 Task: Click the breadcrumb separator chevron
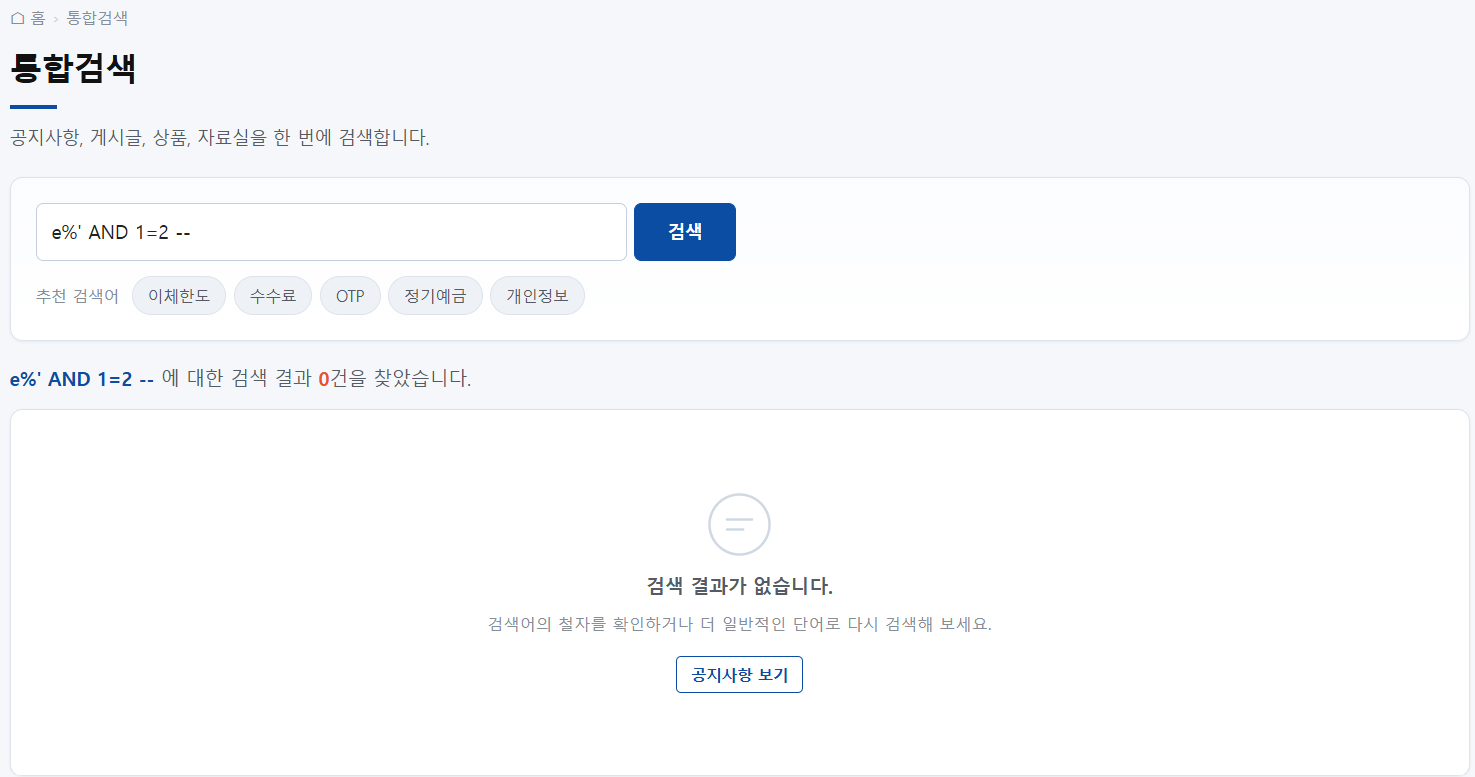[x=56, y=19]
